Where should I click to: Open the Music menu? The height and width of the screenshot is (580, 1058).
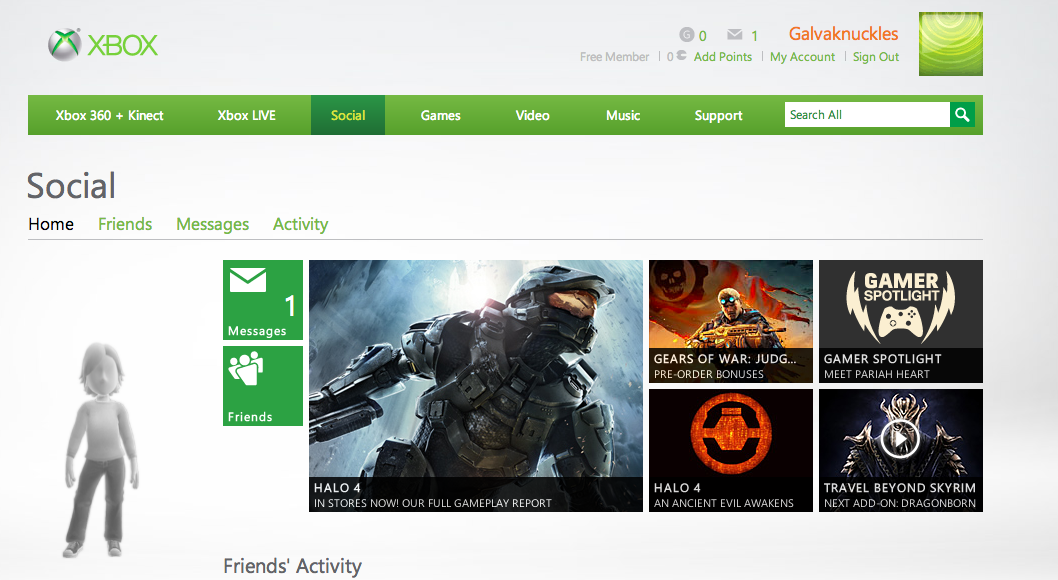point(623,115)
